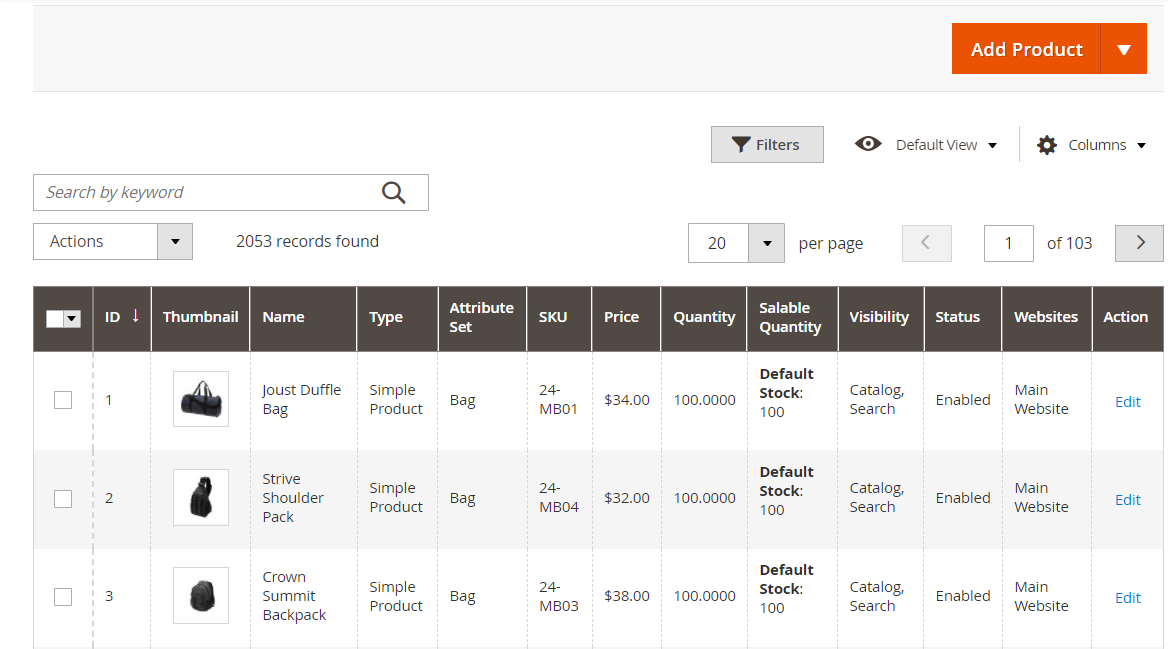
Task: Open the per page count dropdown
Action: coord(766,243)
